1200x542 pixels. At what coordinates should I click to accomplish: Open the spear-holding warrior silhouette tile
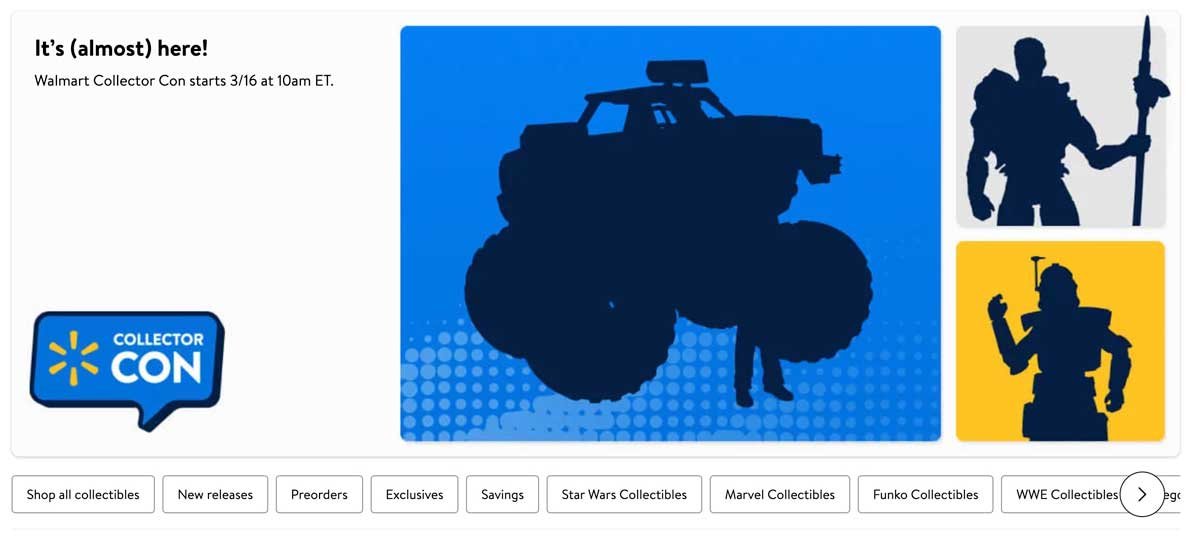click(x=1060, y=126)
